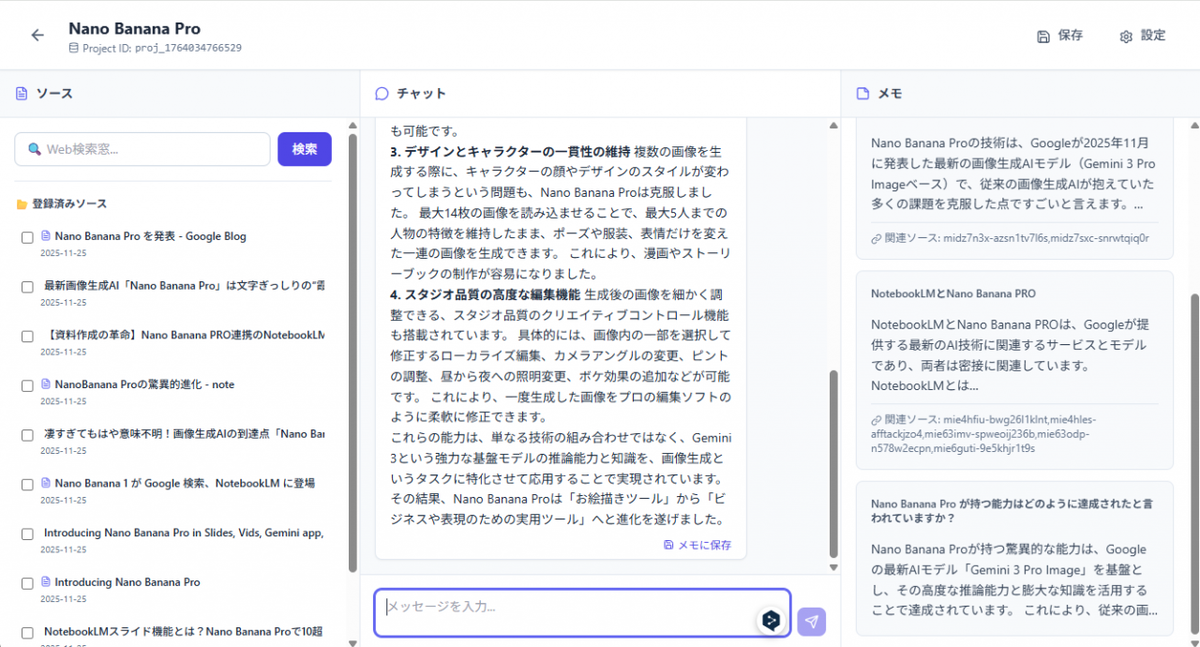The width and height of the screenshot is (1200, 647).
Task: Click chat heading 4. スタジオ品質の高度な編集機能
Action: (485, 294)
